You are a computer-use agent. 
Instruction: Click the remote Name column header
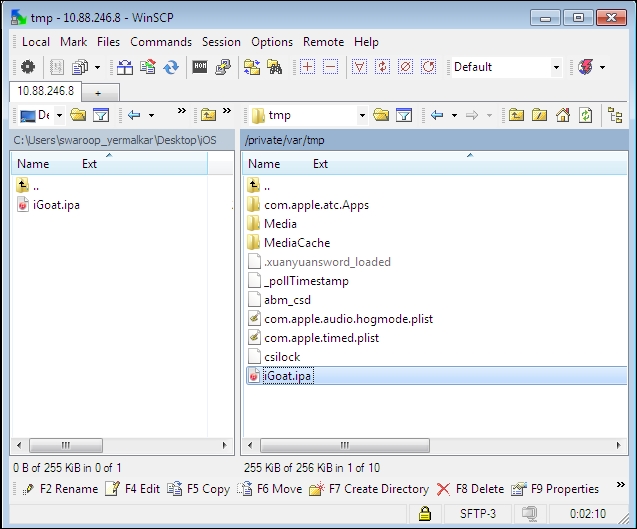(x=264, y=164)
